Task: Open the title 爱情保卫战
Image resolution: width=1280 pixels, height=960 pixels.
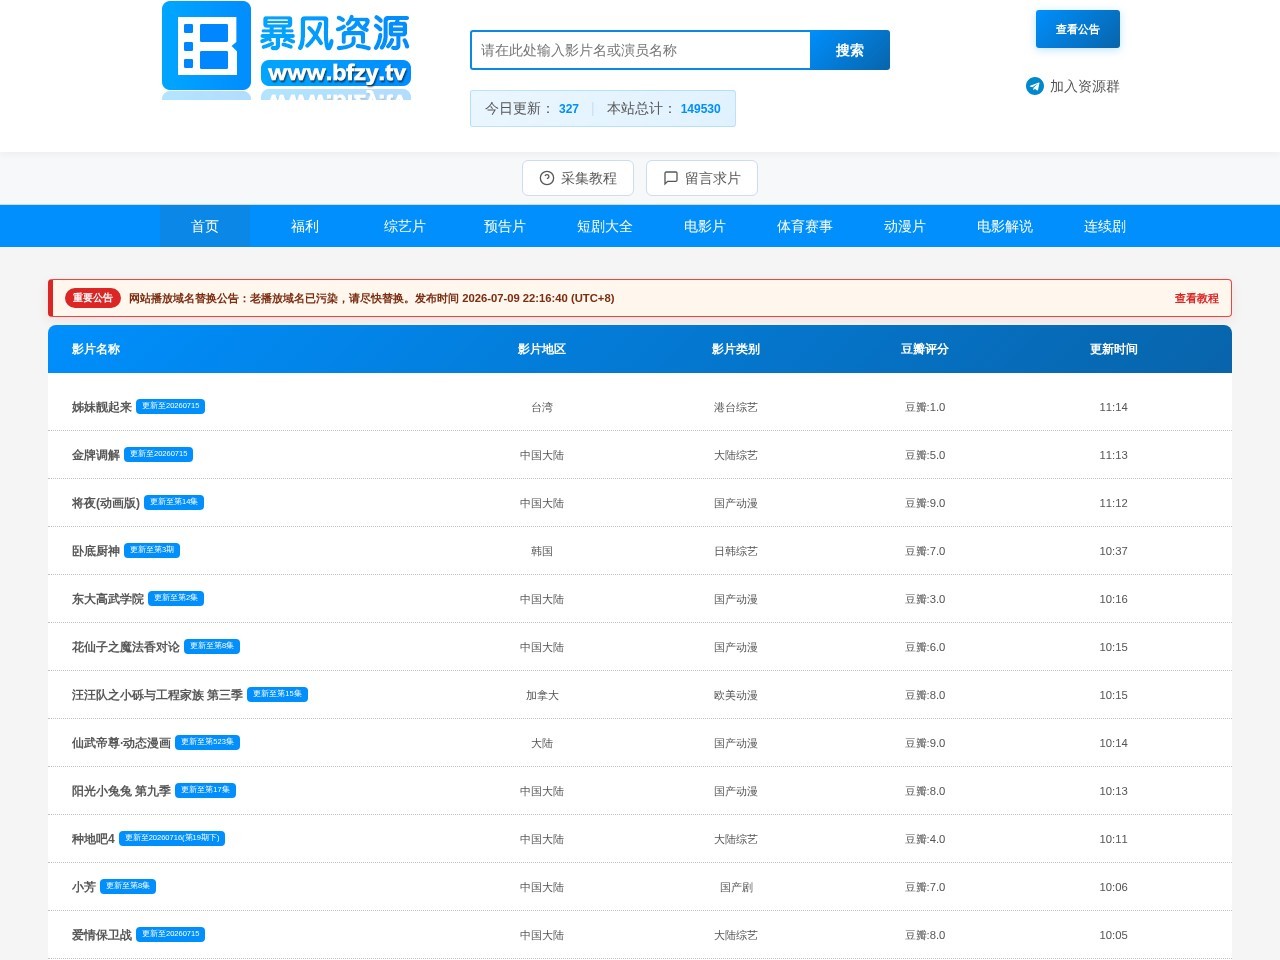Action: (x=101, y=935)
